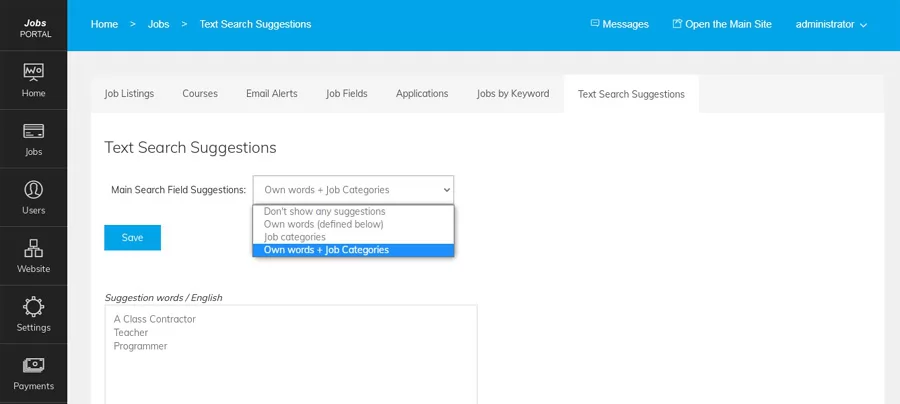Click the Jobs PORTAL logo
Viewport: 900px width, 404px height.
[x=36, y=28]
